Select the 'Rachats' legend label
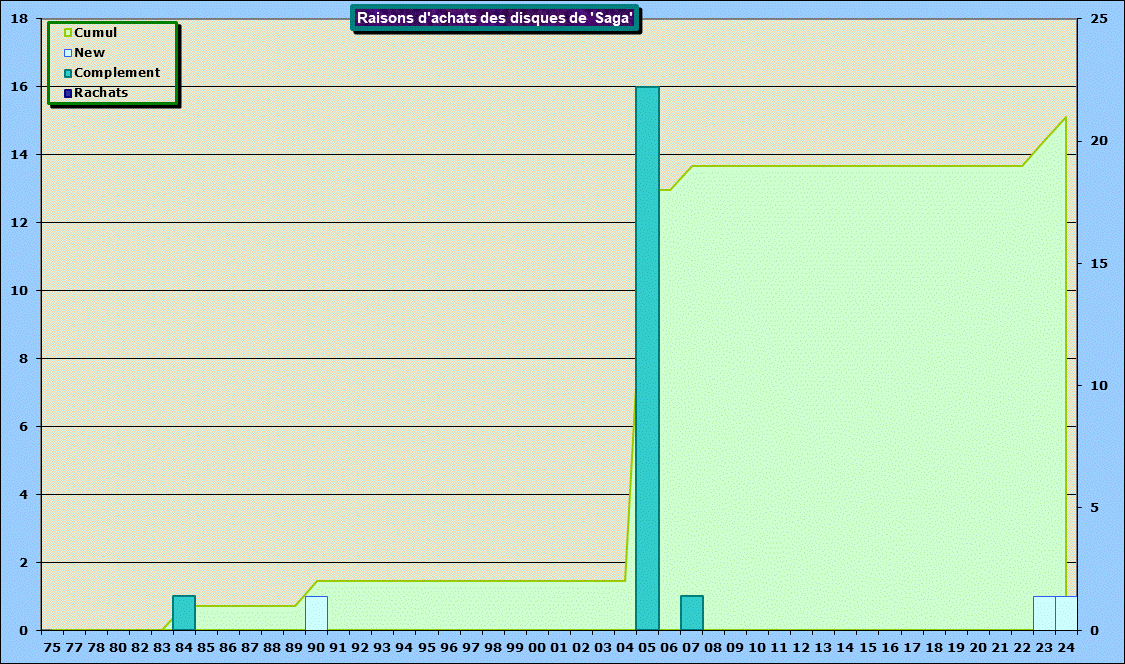Image resolution: width=1125 pixels, height=664 pixels. (101, 93)
